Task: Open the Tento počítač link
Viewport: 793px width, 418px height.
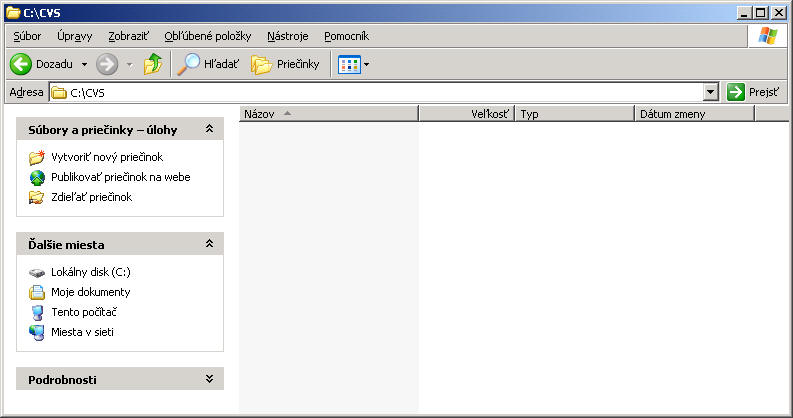Action: click(x=84, y=312)
